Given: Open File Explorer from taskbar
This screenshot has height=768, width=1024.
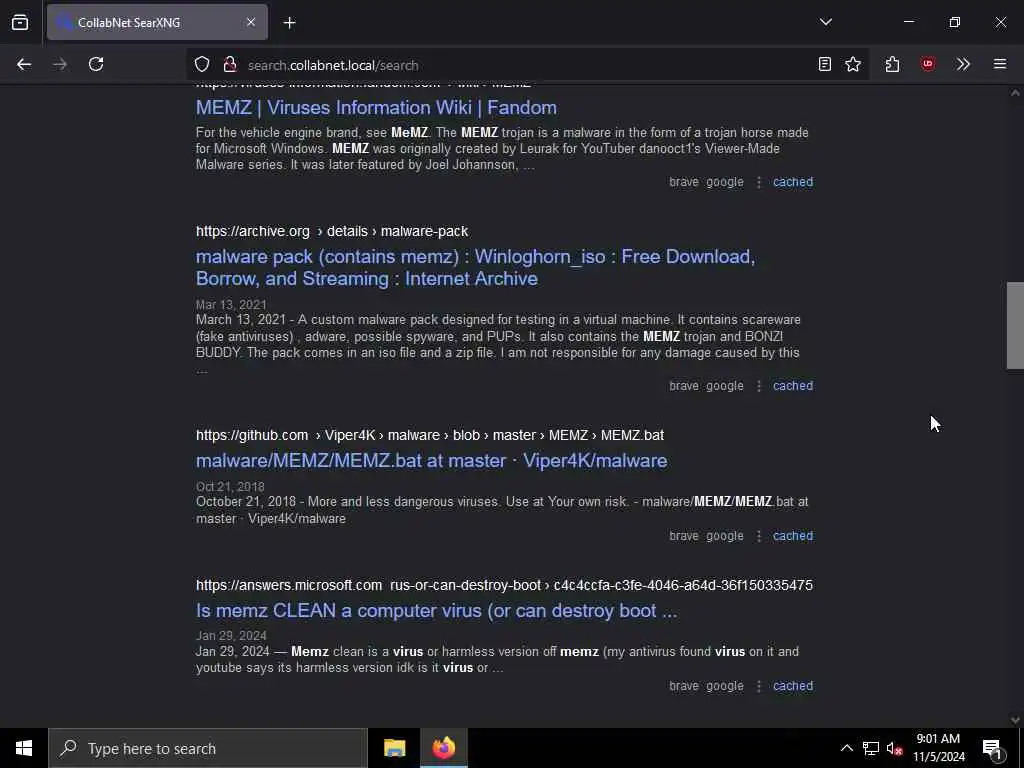Looking at the screenshot, I should pos(394,748).
